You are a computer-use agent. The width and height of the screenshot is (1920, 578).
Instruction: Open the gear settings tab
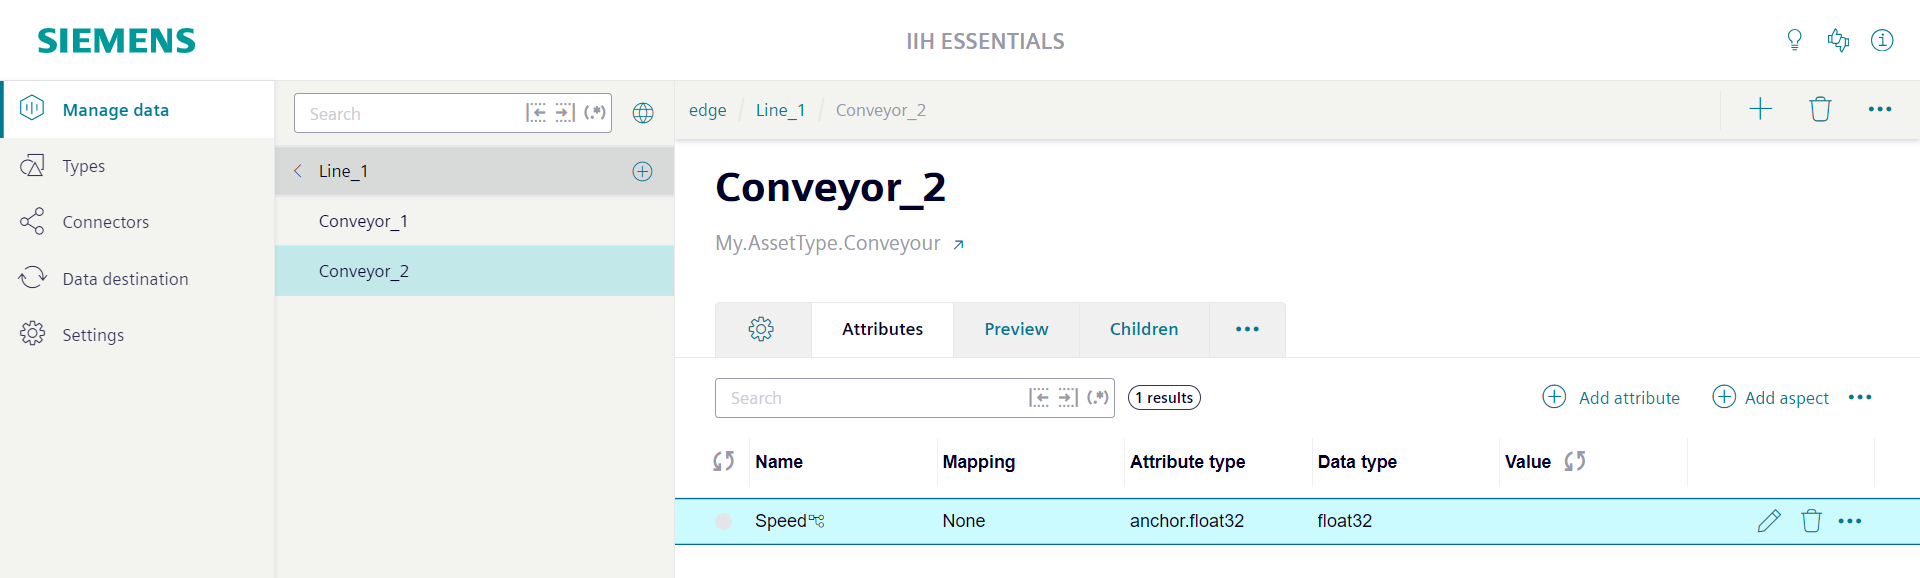(762, 329)
